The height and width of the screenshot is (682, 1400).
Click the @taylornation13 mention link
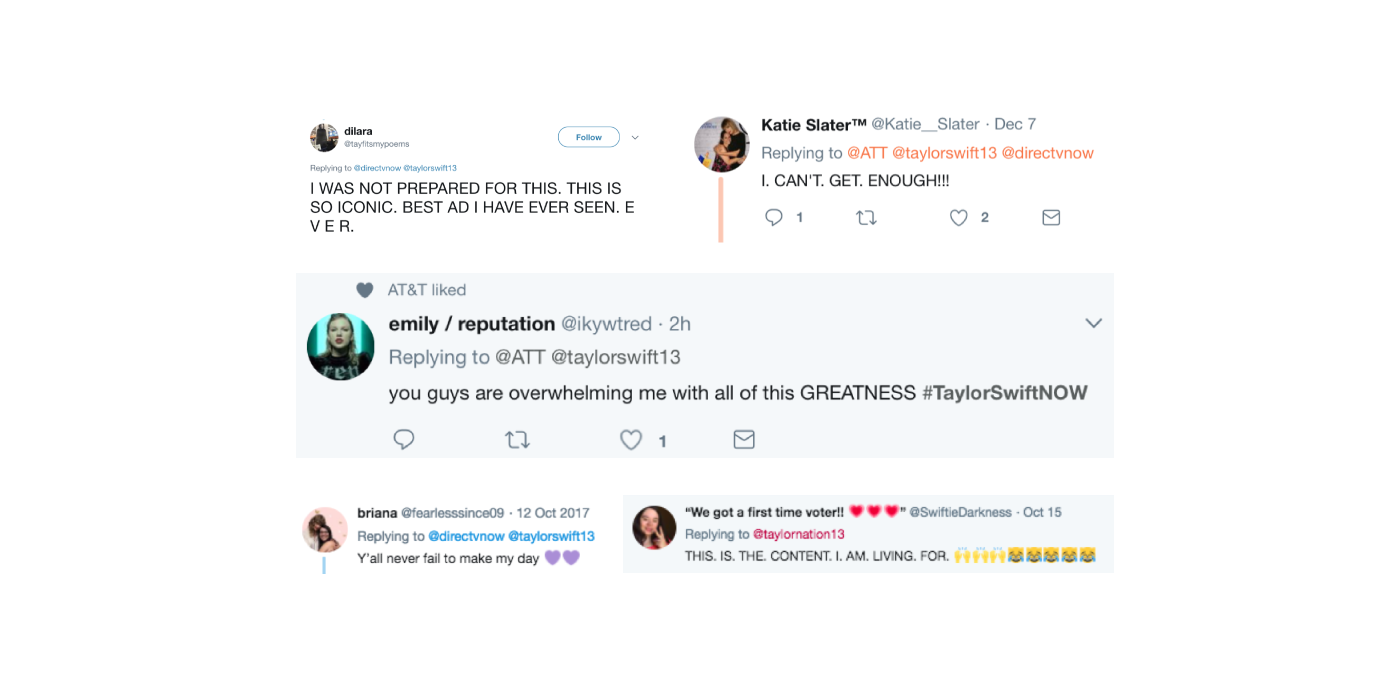(x=798, y=534)
